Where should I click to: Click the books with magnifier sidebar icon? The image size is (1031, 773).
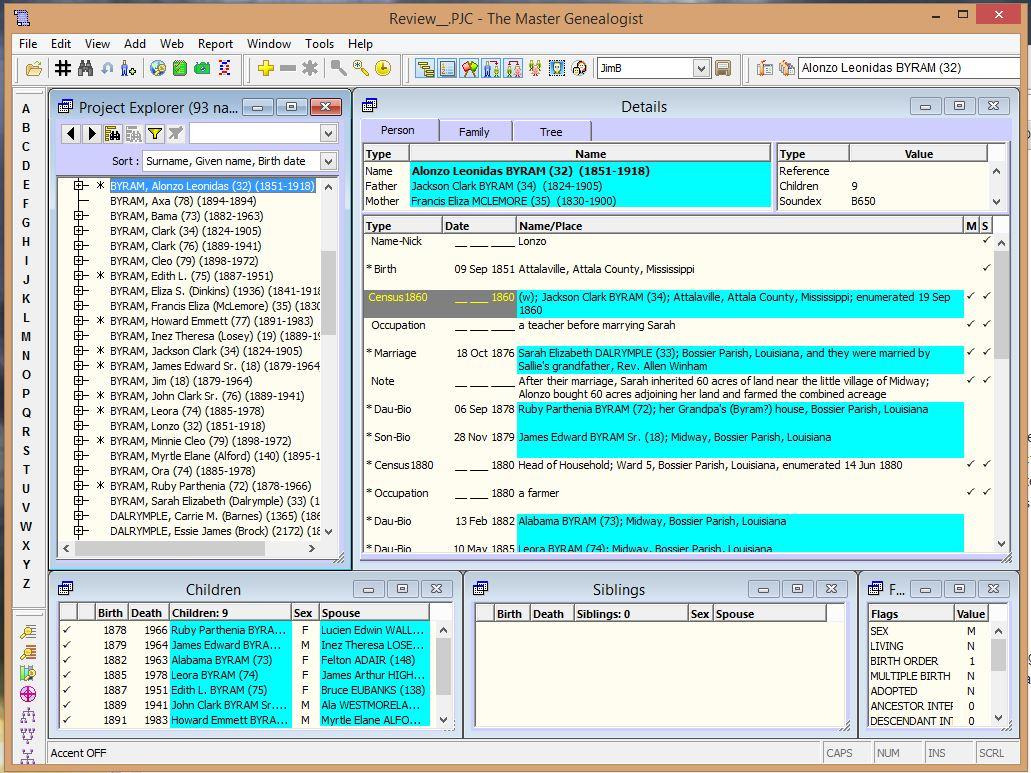point(28,673)
